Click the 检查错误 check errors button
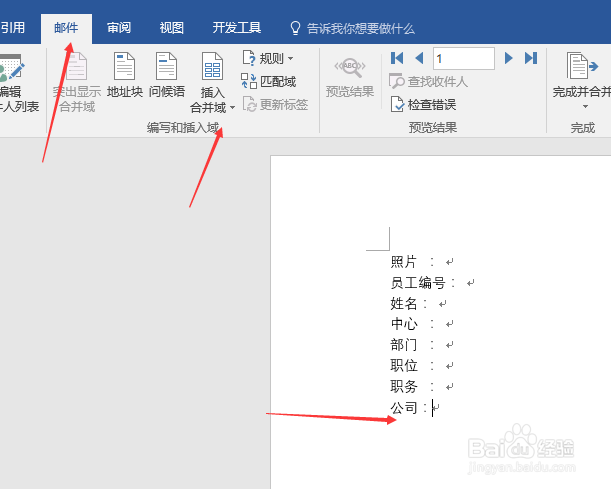Viewport: 611px width, 489px height. [423, 104]
